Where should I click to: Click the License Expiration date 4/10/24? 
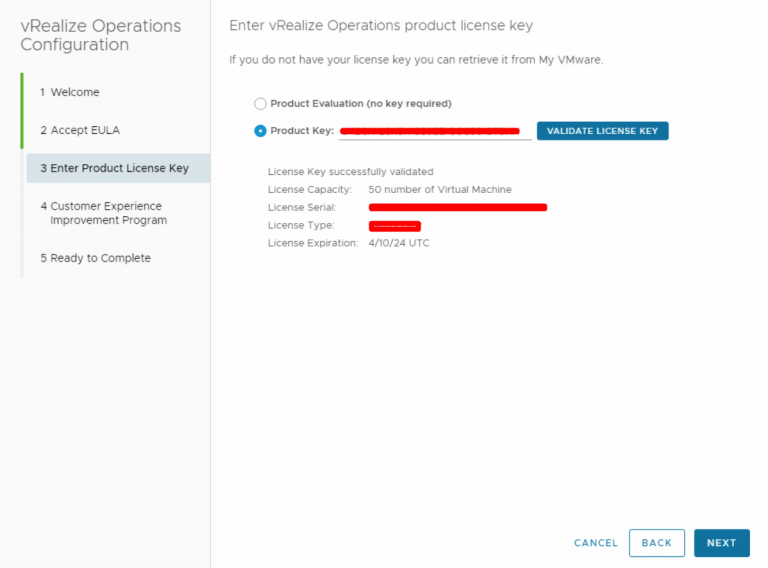click(398, 243)
